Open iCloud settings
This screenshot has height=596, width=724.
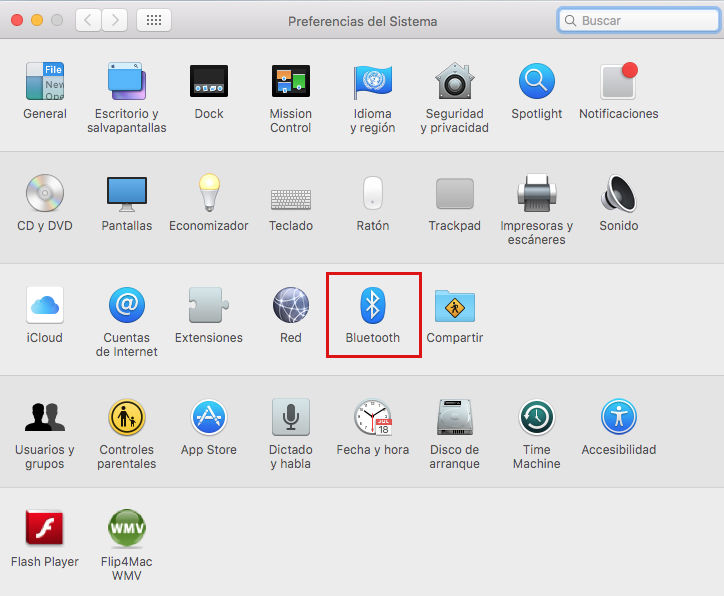[x=45, y=305]
